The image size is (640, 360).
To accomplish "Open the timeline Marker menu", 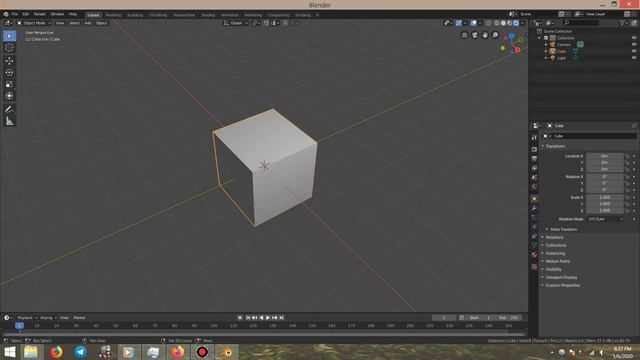I will point(79,318).
